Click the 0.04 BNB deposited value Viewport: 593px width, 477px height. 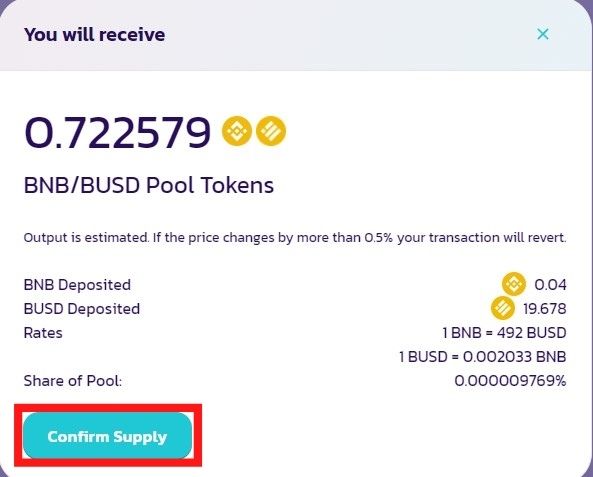550,285
